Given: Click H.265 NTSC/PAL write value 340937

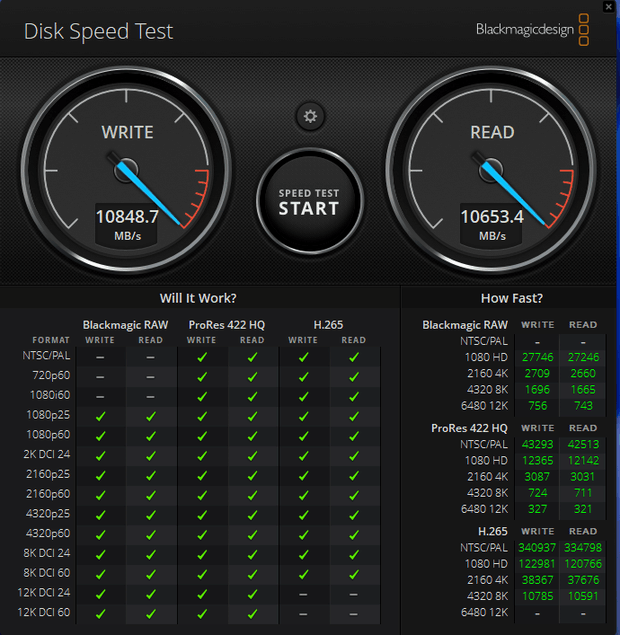Looking at the screenshot, I should point(537,548).
